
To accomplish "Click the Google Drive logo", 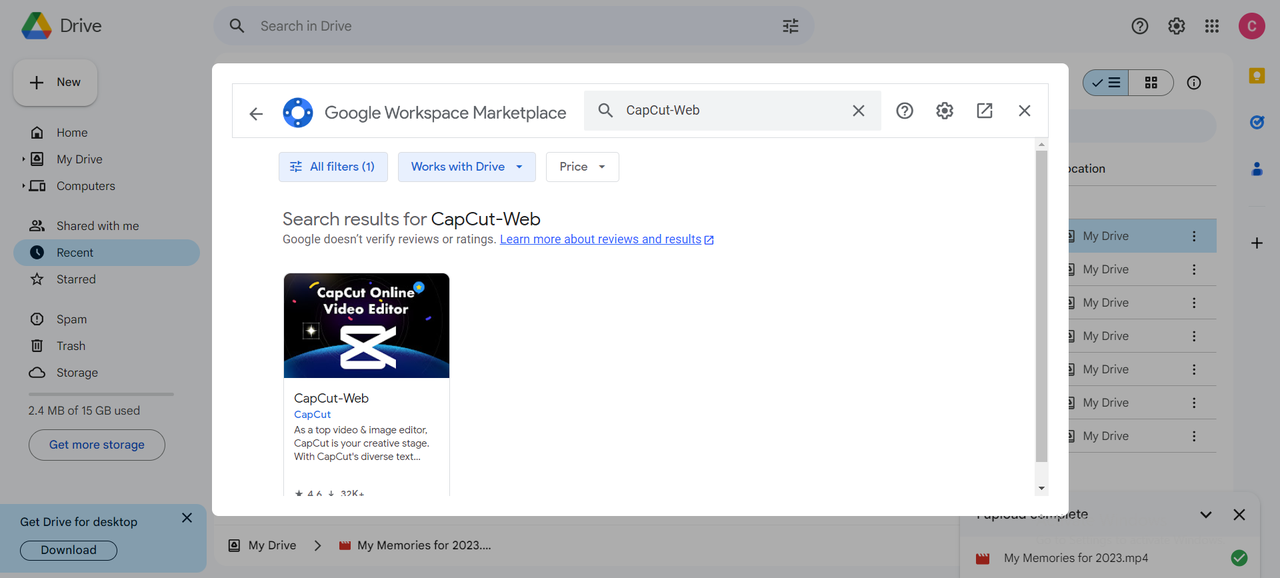I will coord(37,26).
